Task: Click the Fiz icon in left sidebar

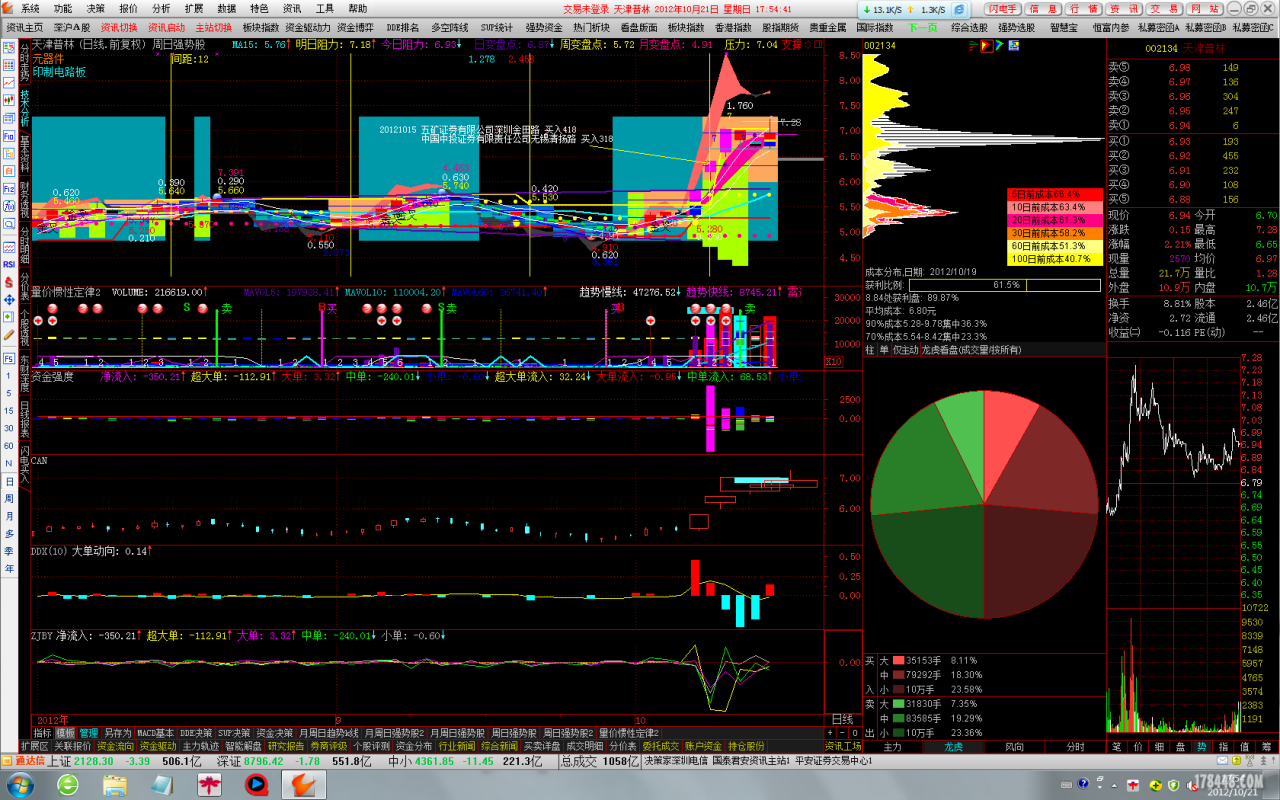Action: click(x=8, y=188)
